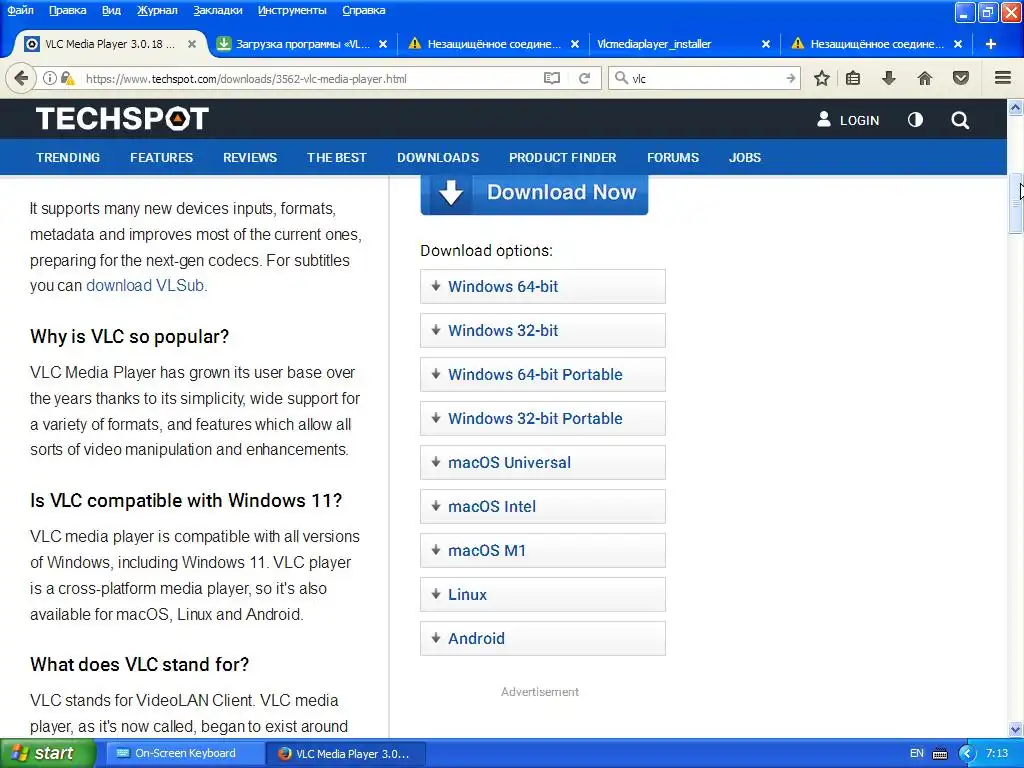
Task: Download the Android version
Action: point(543,638)
